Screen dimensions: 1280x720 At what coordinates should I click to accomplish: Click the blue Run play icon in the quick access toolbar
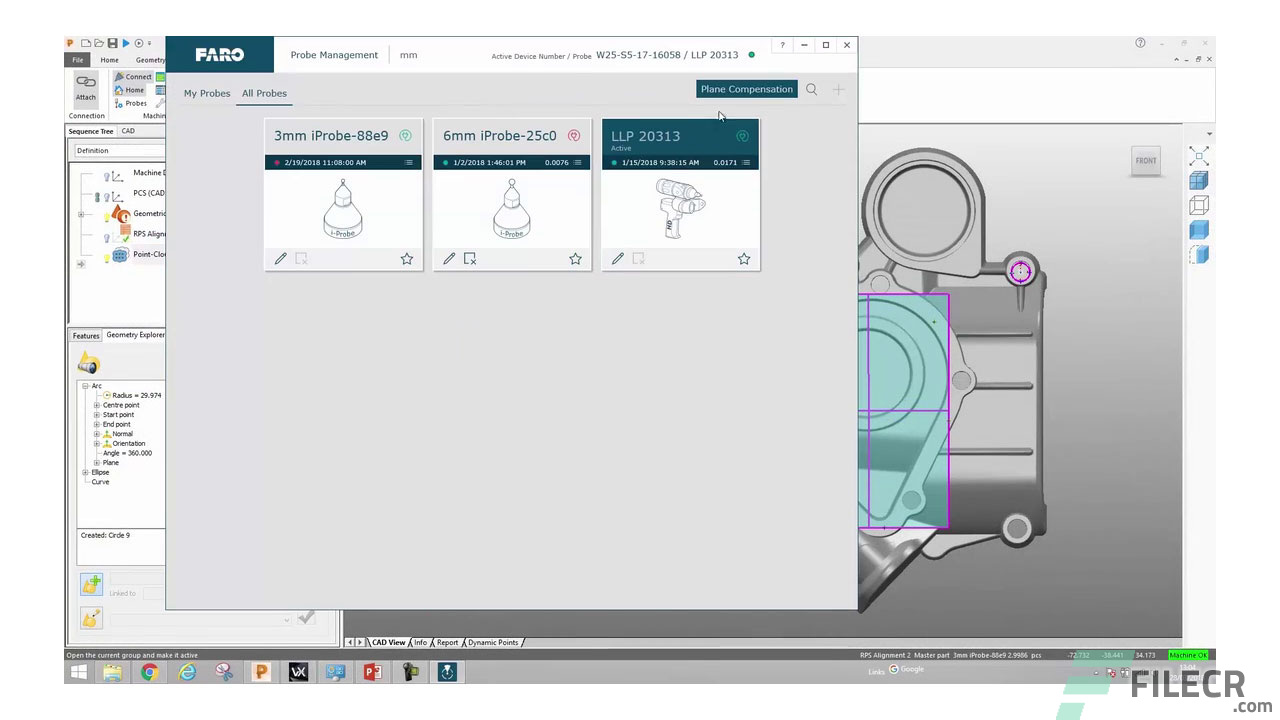125,43
